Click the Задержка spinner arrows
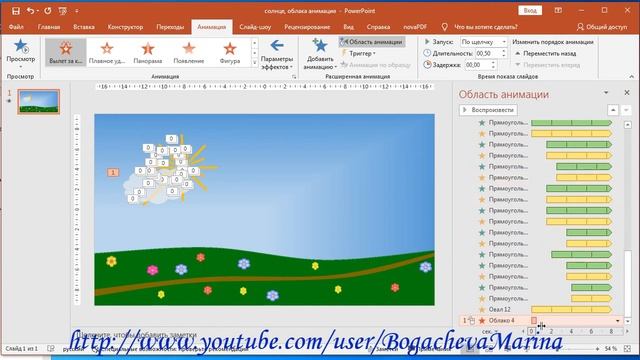The height and width of the screenshot is (360, 640). 493,64
